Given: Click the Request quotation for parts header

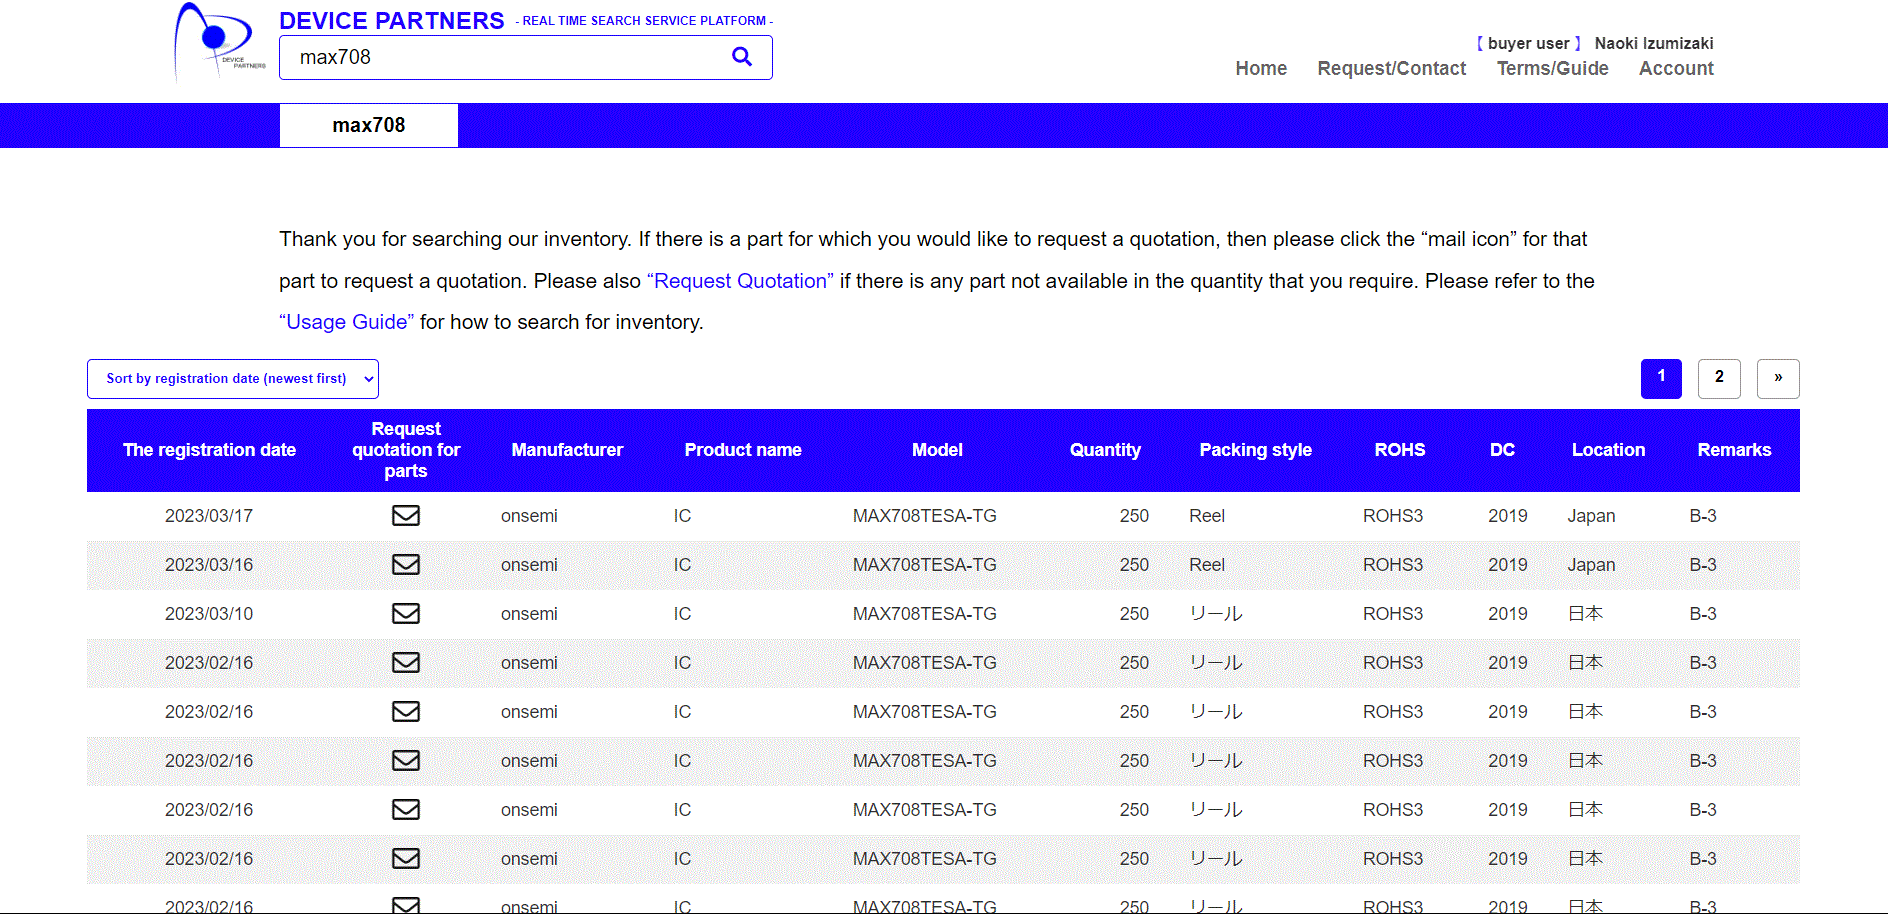Looking at the screenshot, I should click(406, 450).
